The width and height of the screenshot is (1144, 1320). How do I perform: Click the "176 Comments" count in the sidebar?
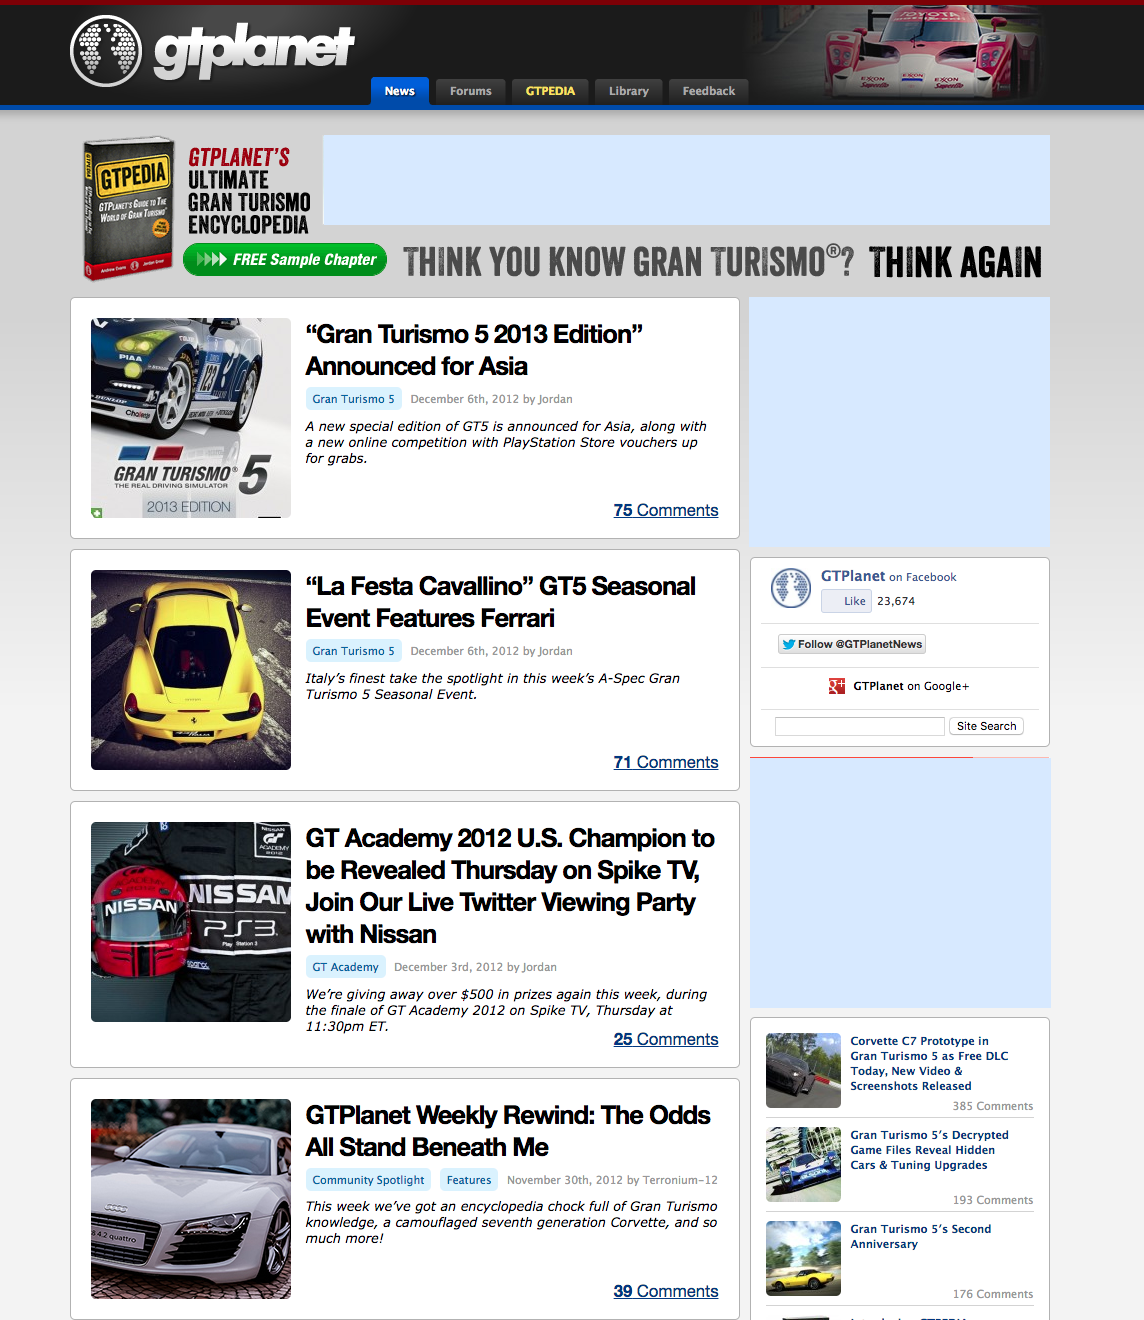993,1294
